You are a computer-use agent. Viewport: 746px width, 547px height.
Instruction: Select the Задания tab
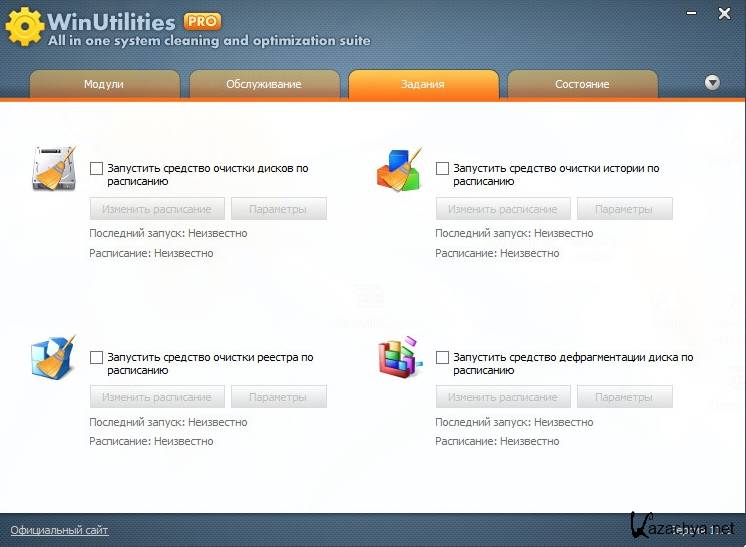coord(423,85)
